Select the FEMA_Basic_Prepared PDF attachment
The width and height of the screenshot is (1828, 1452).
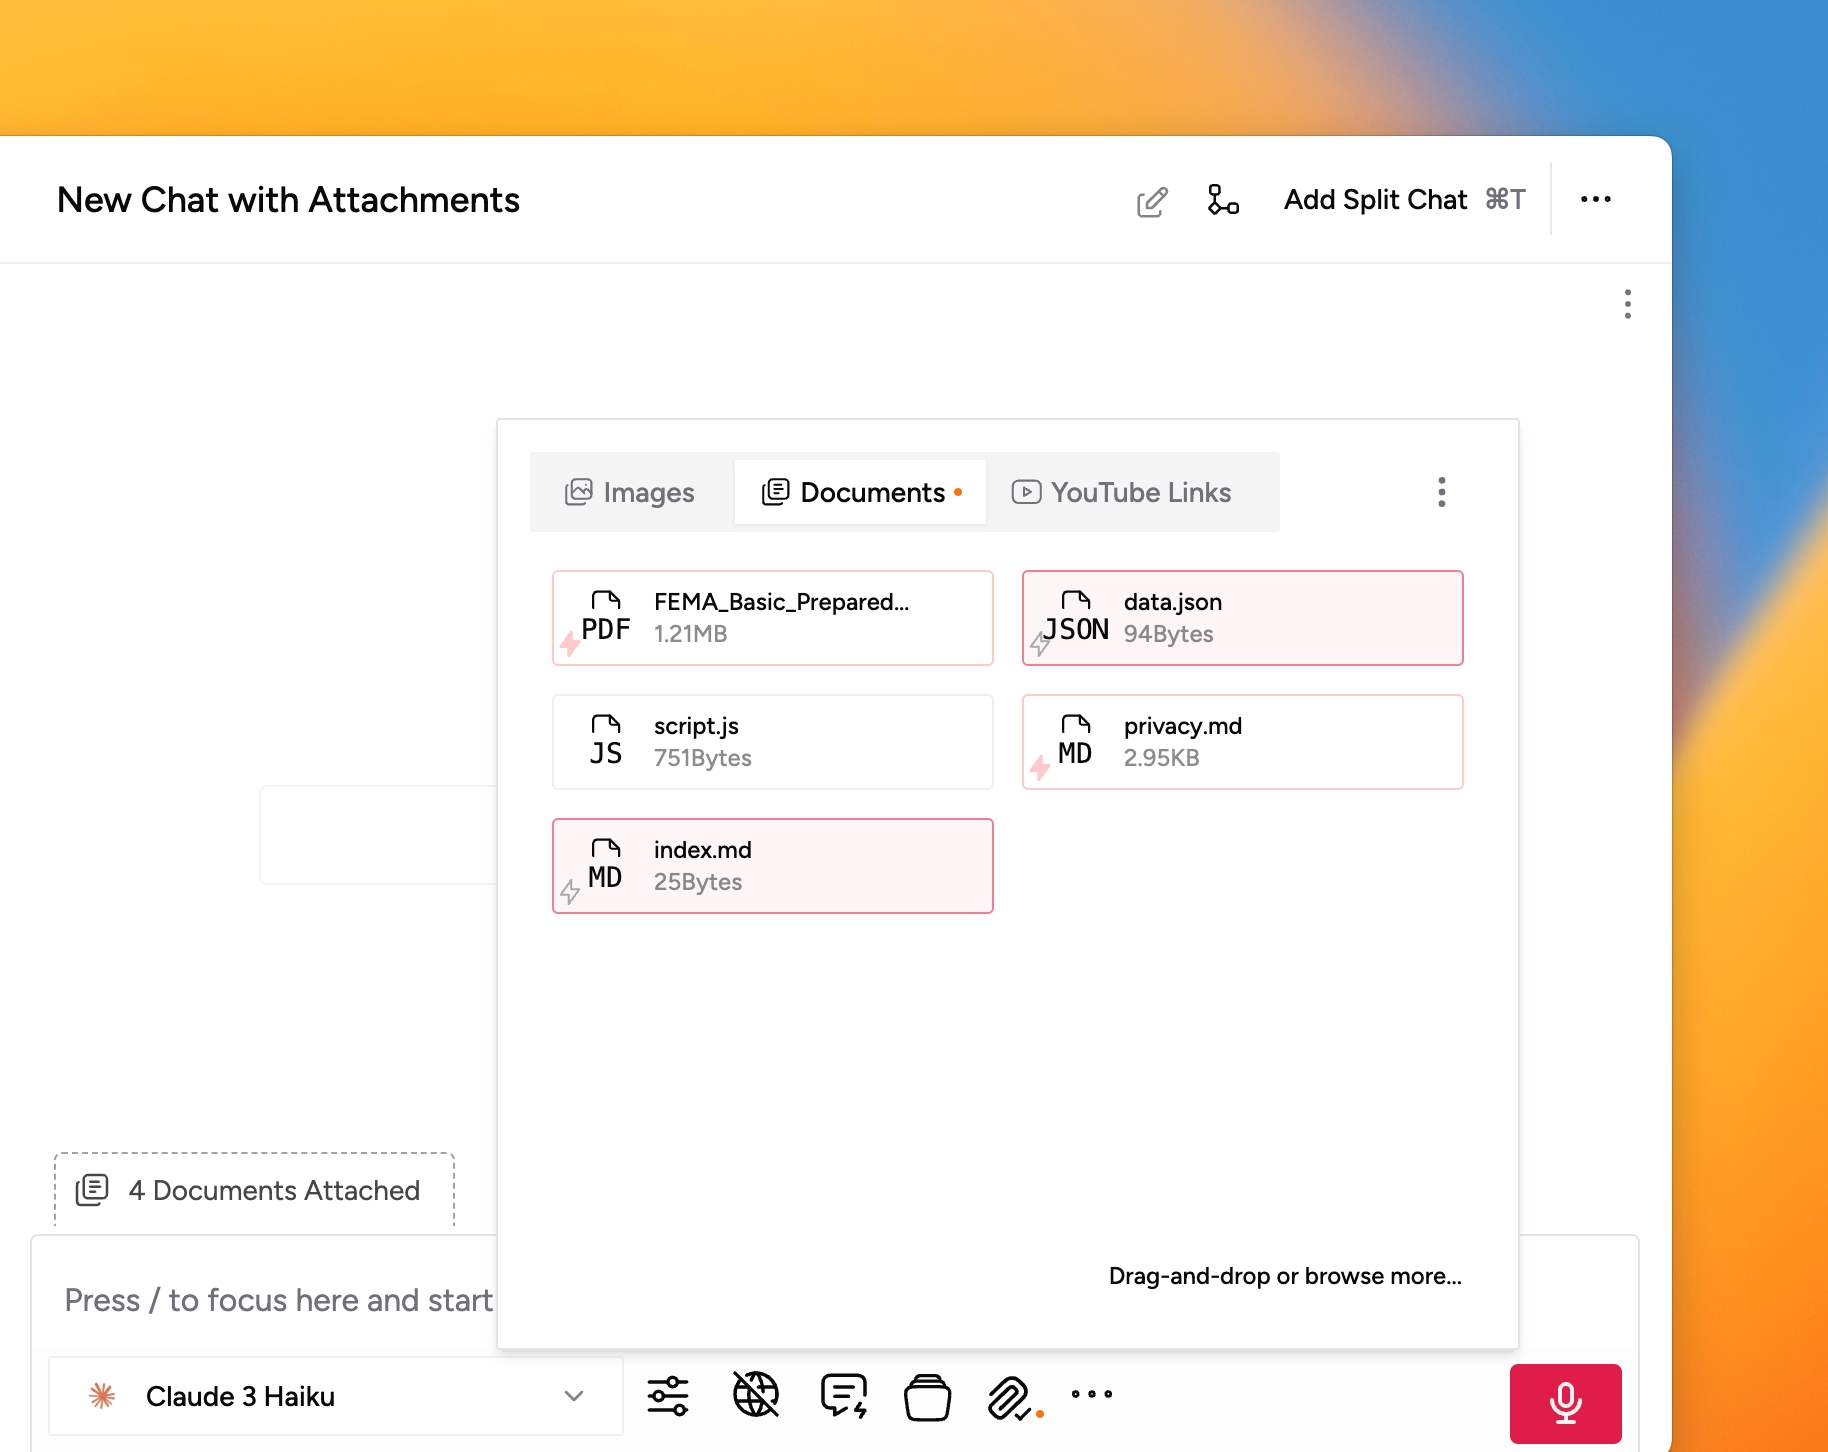(772, 617)
